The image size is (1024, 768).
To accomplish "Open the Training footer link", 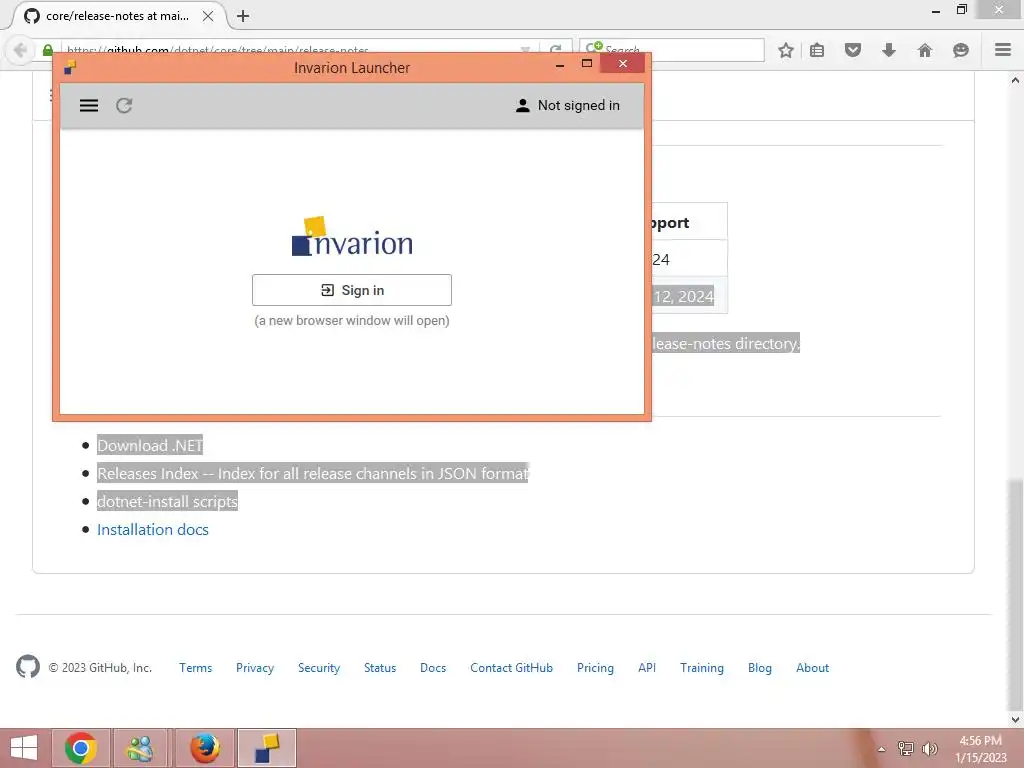I will pyautogui.click(x=702, y=667).
